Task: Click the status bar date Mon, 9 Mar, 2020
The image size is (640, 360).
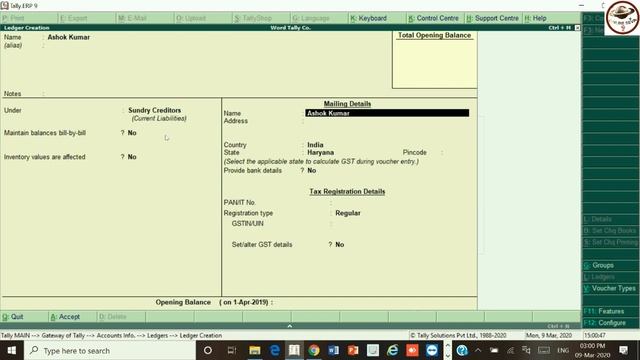Action: [x=549, y=336]
